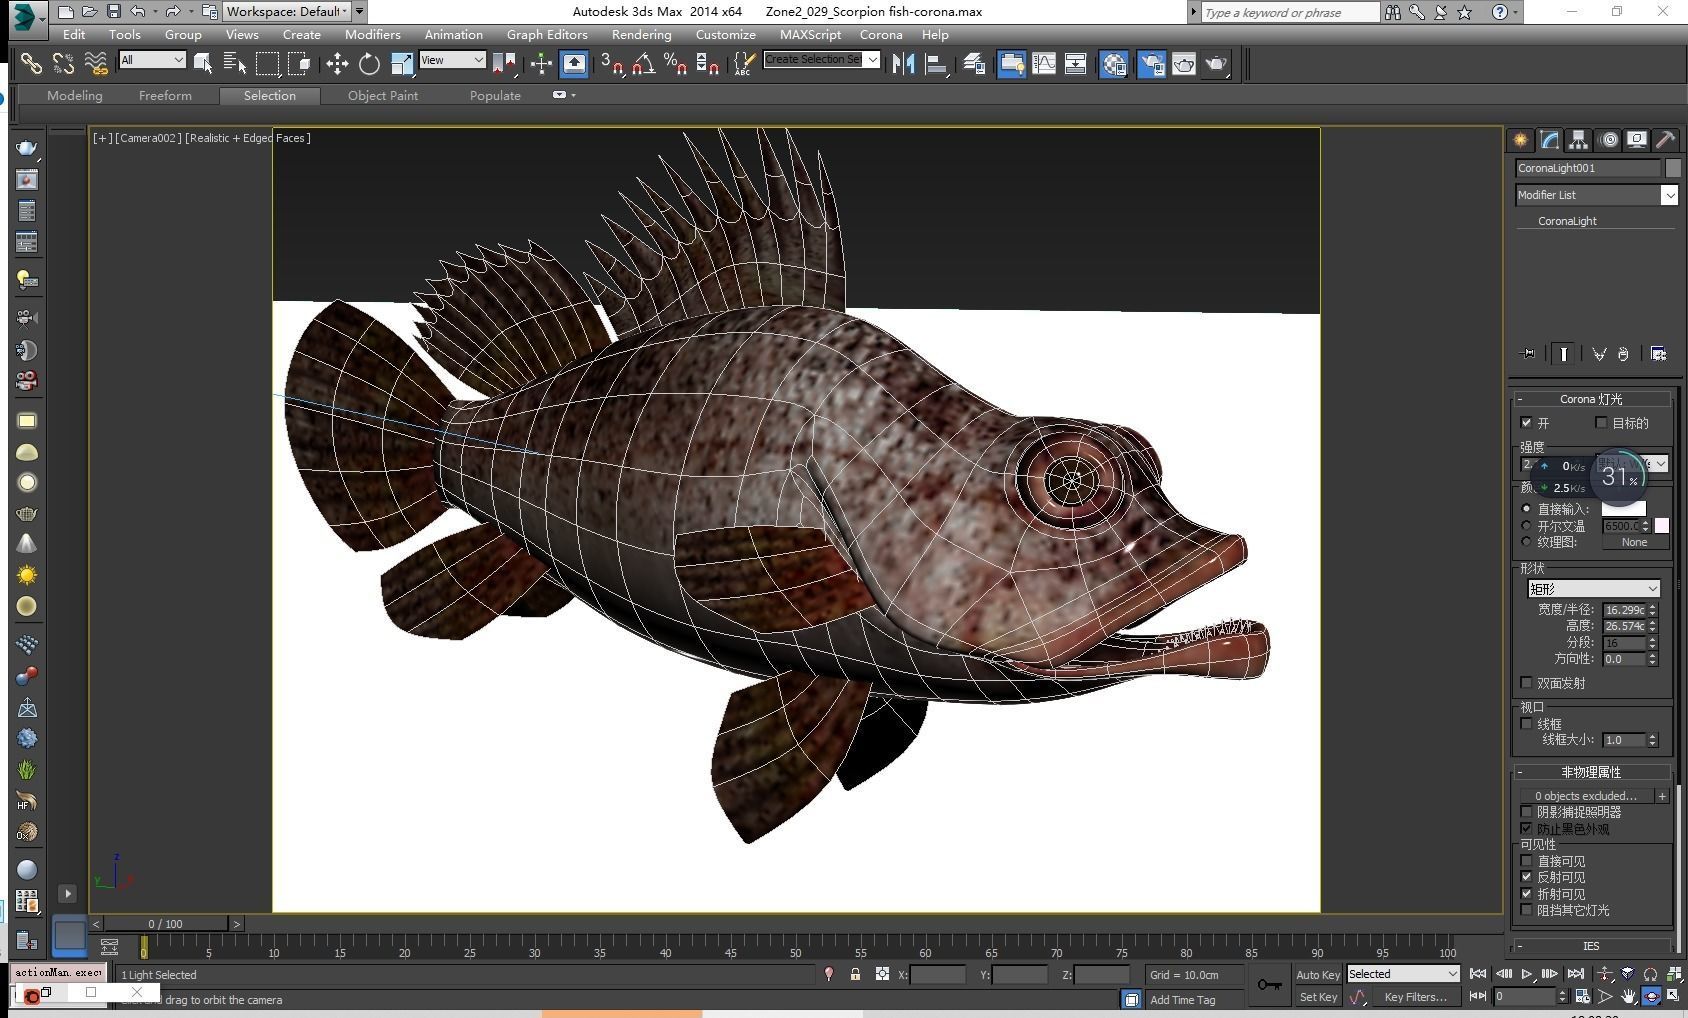Screen dimensions: 1688x1018
Task: Enable the 直接可见 checkbox
Action: [1526, 861]
